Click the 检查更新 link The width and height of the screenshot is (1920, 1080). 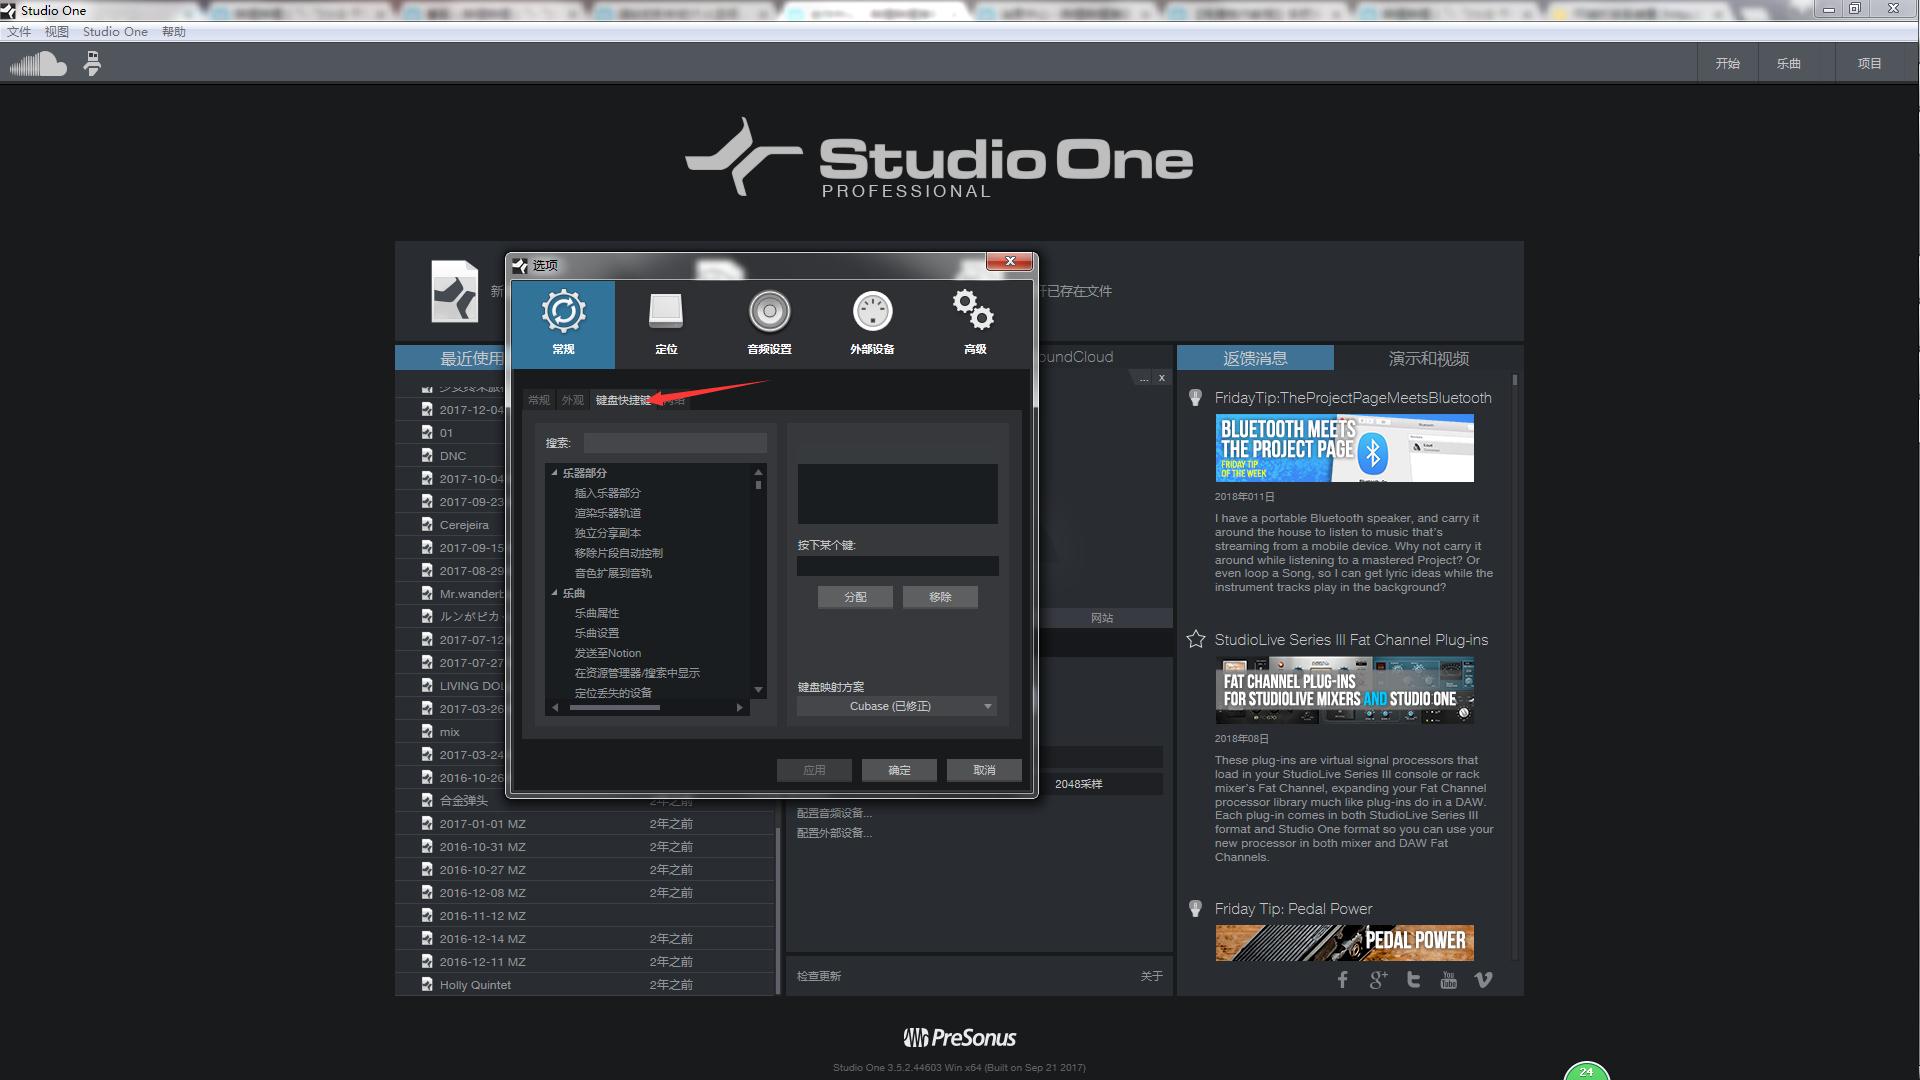(819, 976)
